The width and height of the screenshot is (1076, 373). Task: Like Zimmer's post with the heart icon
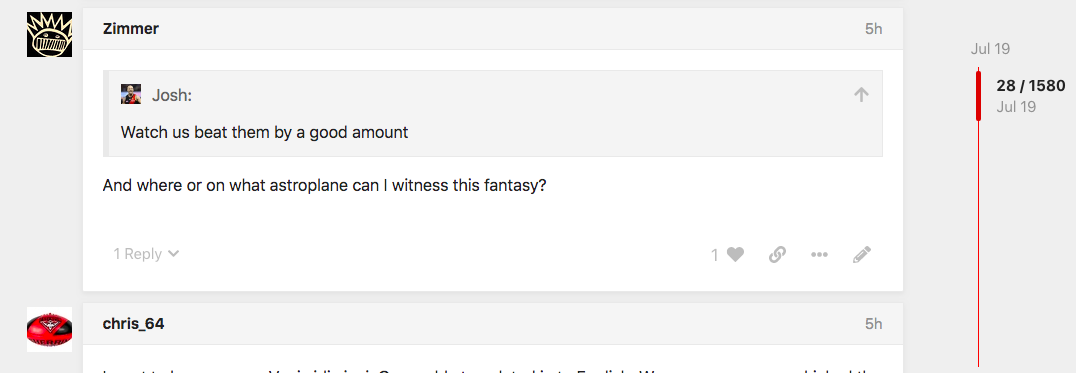(x=736, y=254)
